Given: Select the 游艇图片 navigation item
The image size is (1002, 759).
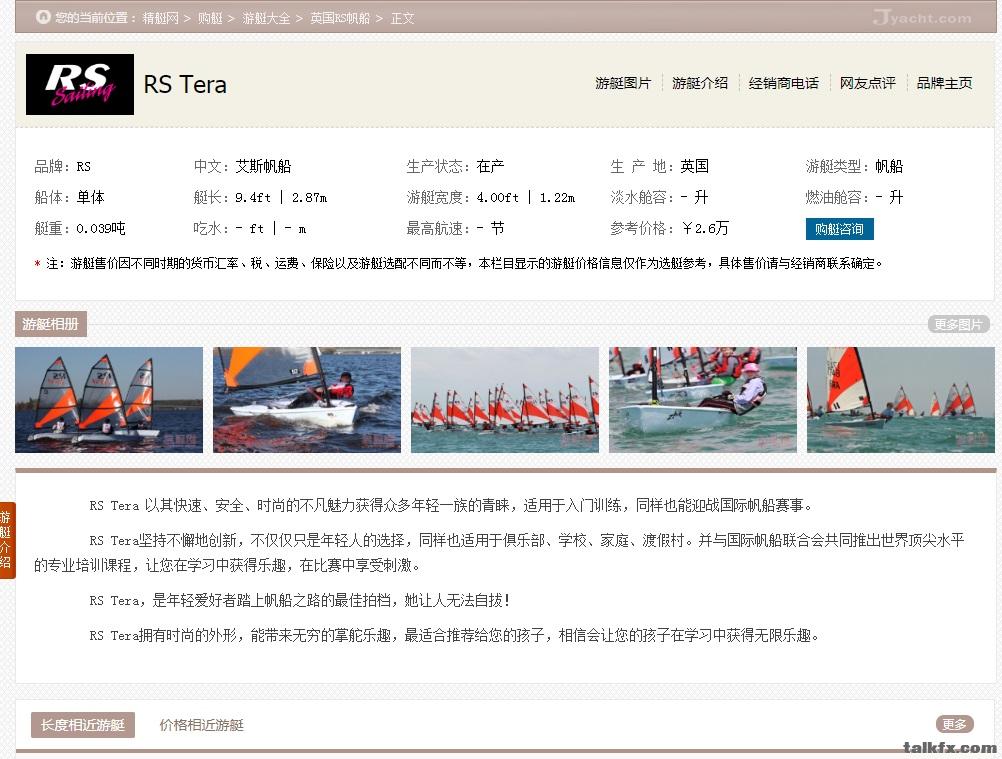Looking at the screenshot, I should point(623,83).
